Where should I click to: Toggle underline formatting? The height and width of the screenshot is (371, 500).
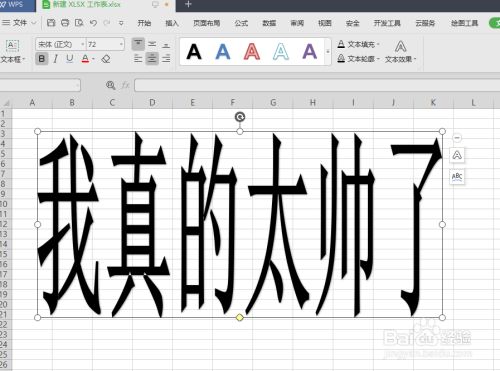[70, 59]
